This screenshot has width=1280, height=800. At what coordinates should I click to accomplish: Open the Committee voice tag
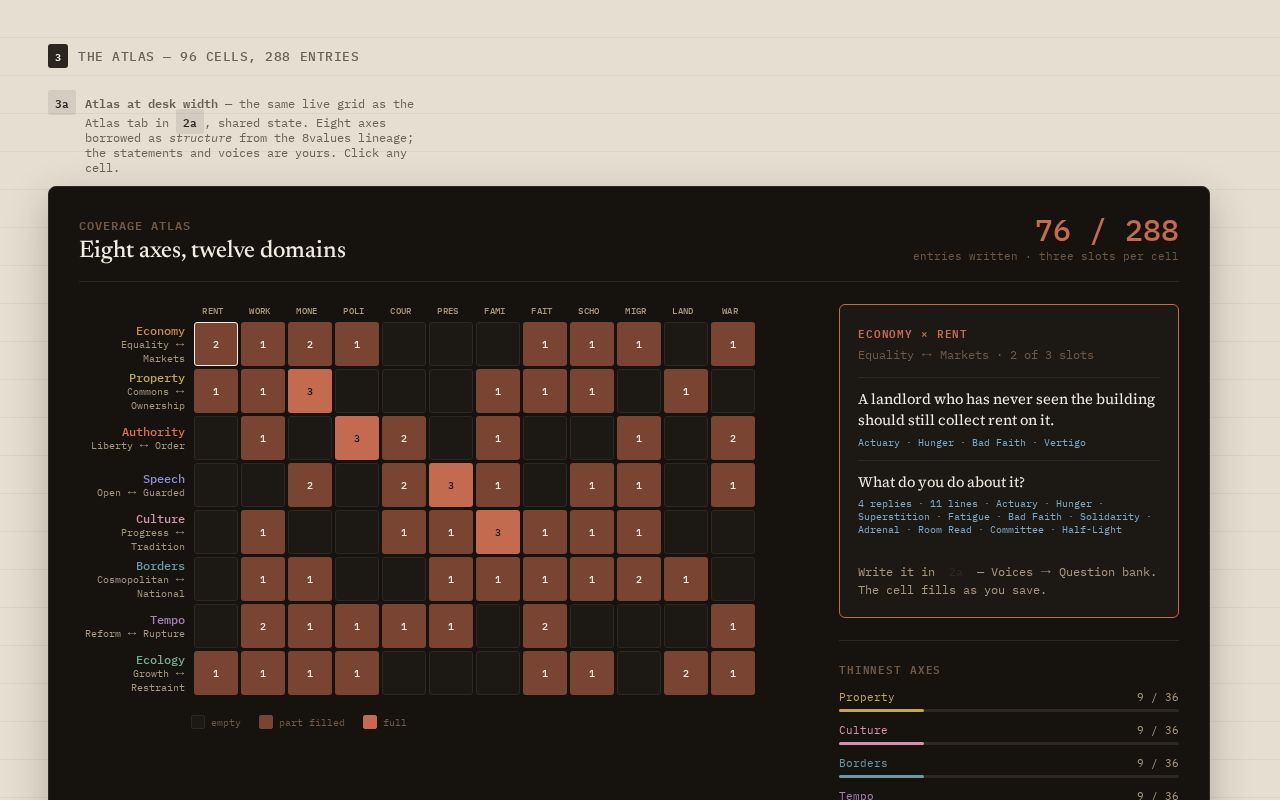1017,530
